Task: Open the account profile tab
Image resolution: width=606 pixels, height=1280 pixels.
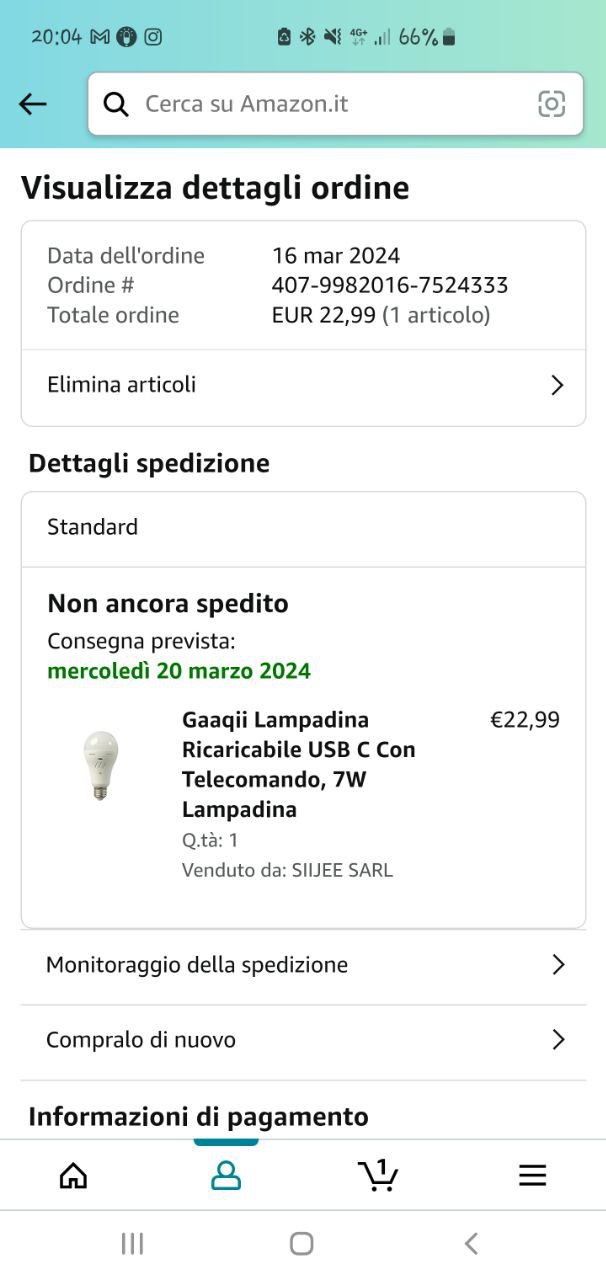Action: (226, 1176)
